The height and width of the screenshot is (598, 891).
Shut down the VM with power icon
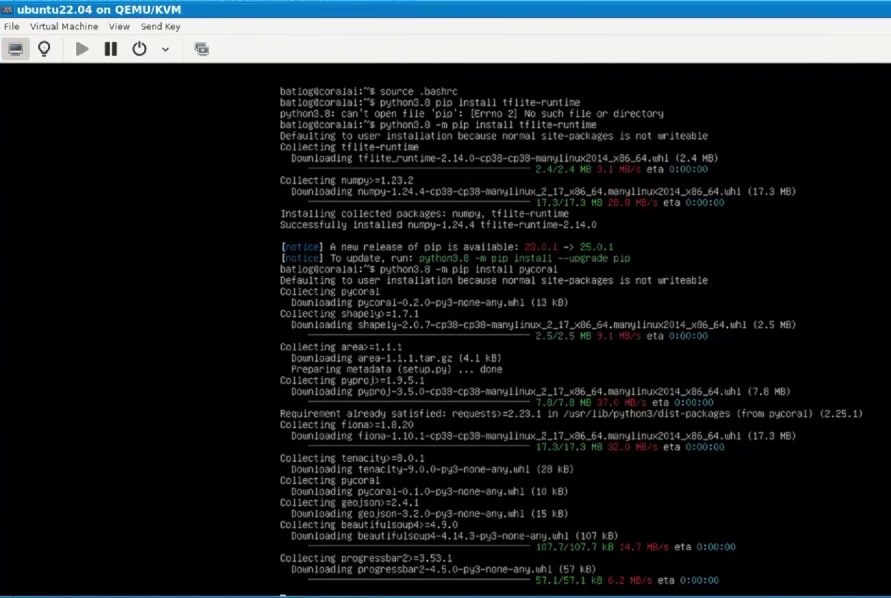coord(139,49)
